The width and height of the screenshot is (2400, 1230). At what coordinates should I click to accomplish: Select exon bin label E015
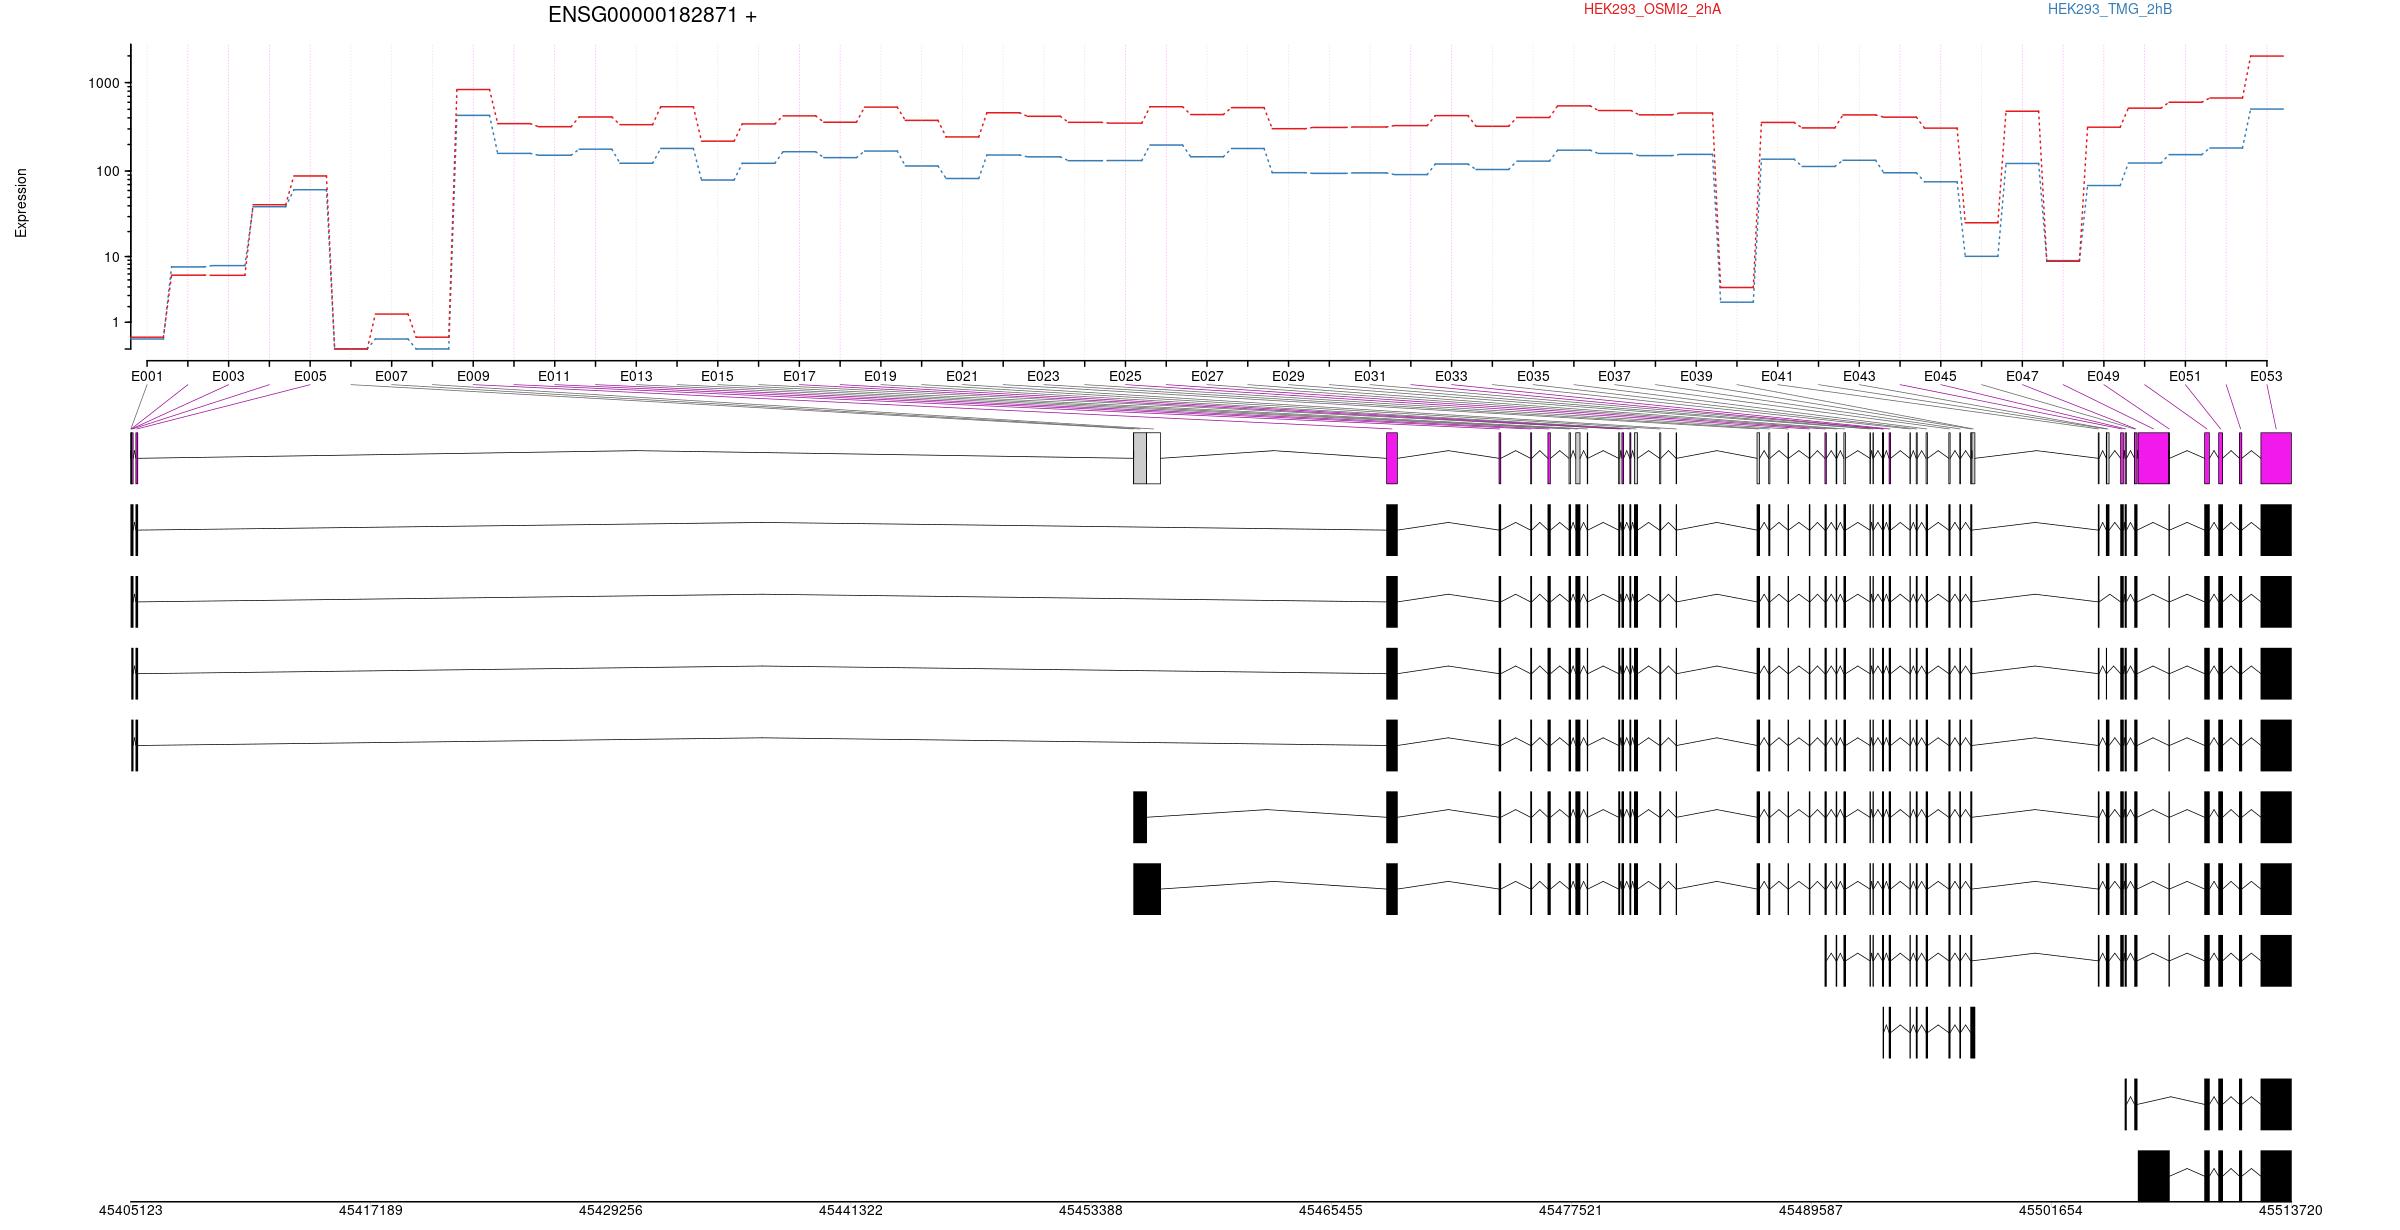pyautogui.click(x=717, y=376)
